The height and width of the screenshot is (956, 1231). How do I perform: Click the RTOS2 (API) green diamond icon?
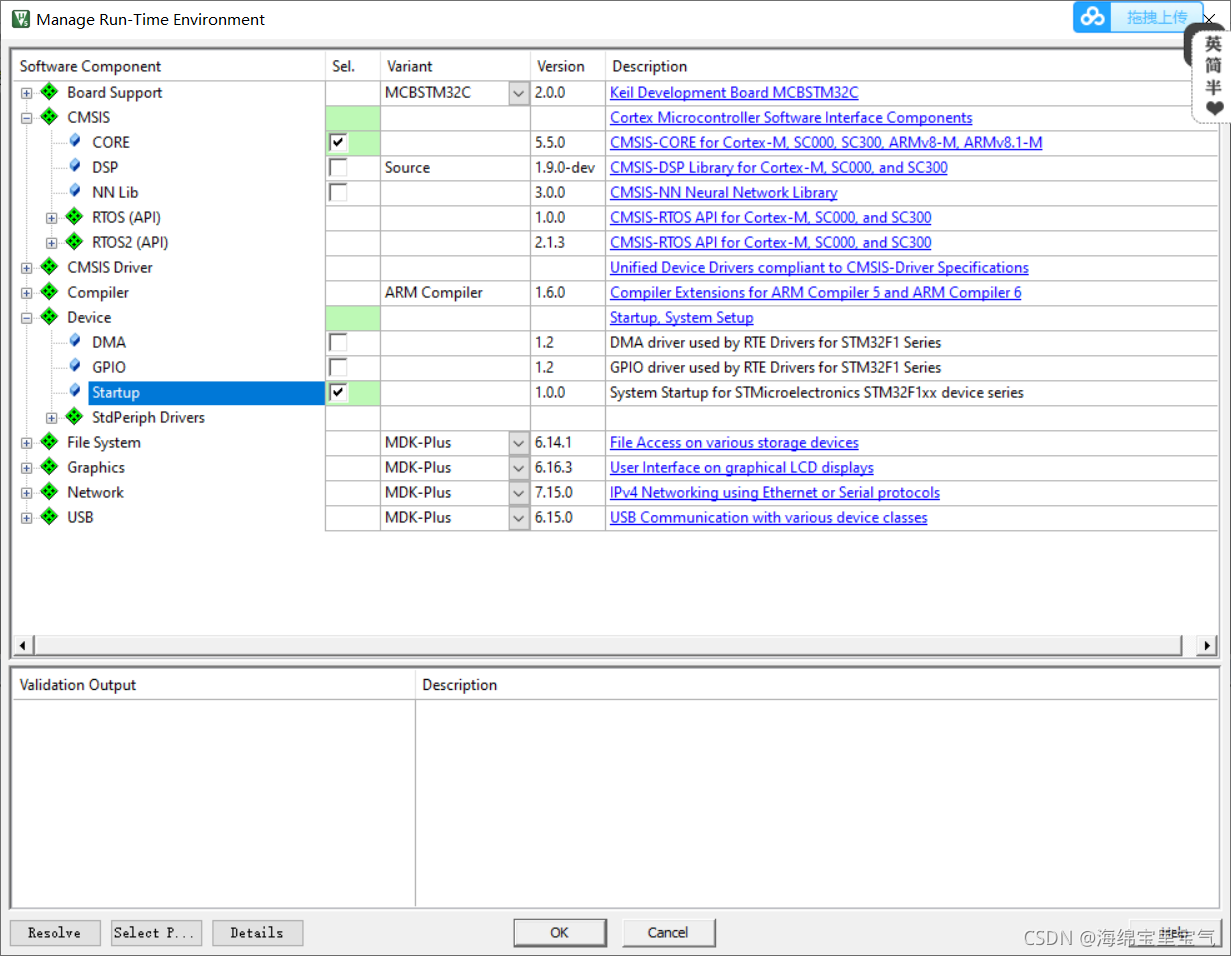(74, 242)
